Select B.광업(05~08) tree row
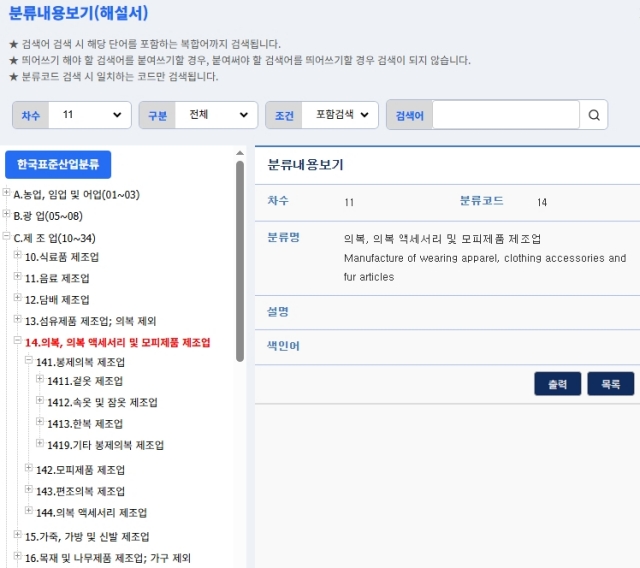 tap(48, 216)
